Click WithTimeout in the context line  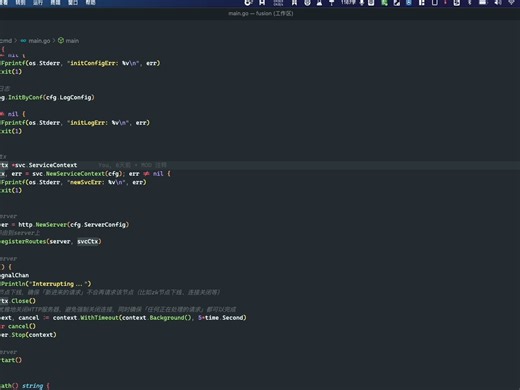(x=99, y=318)
